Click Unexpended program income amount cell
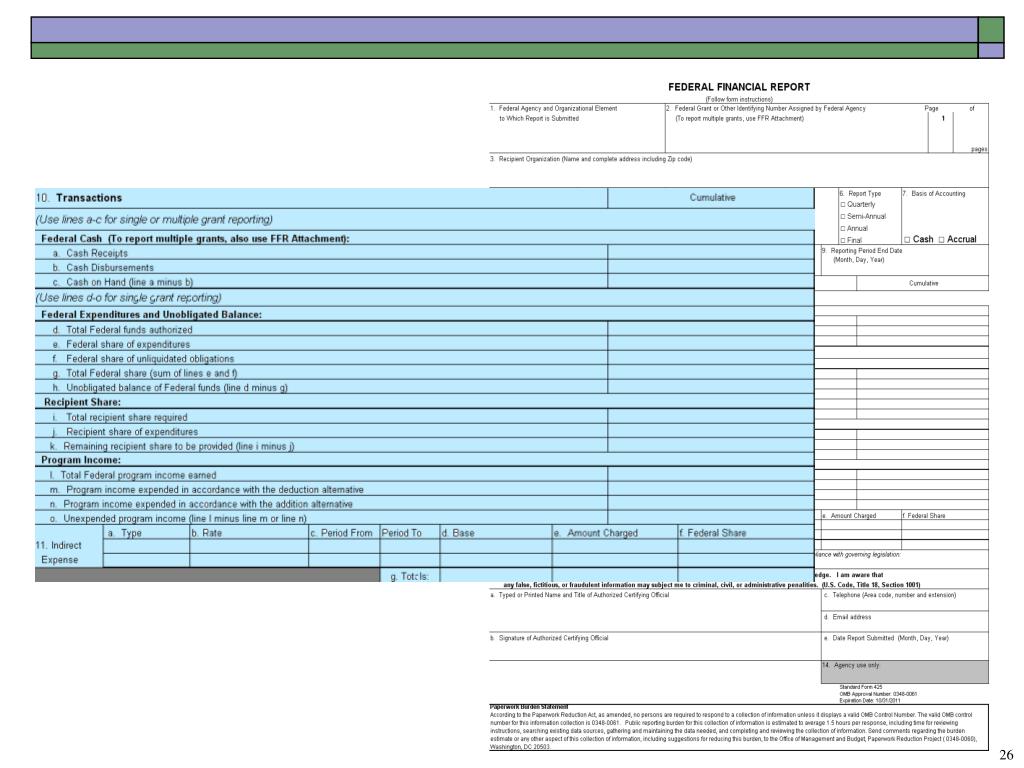Image resolution: width=1024 pixels, height=768 pixels. 711,518
